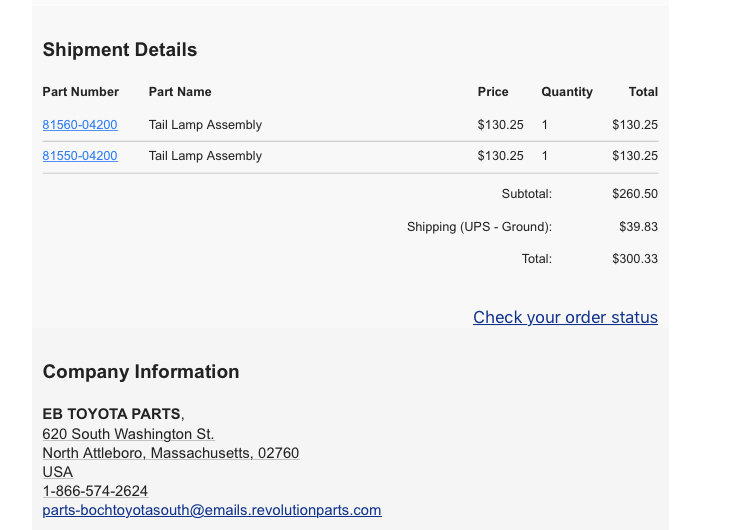The image size is (750, 530).
Task: Click the Part Name column header
Action: [180, 92]
